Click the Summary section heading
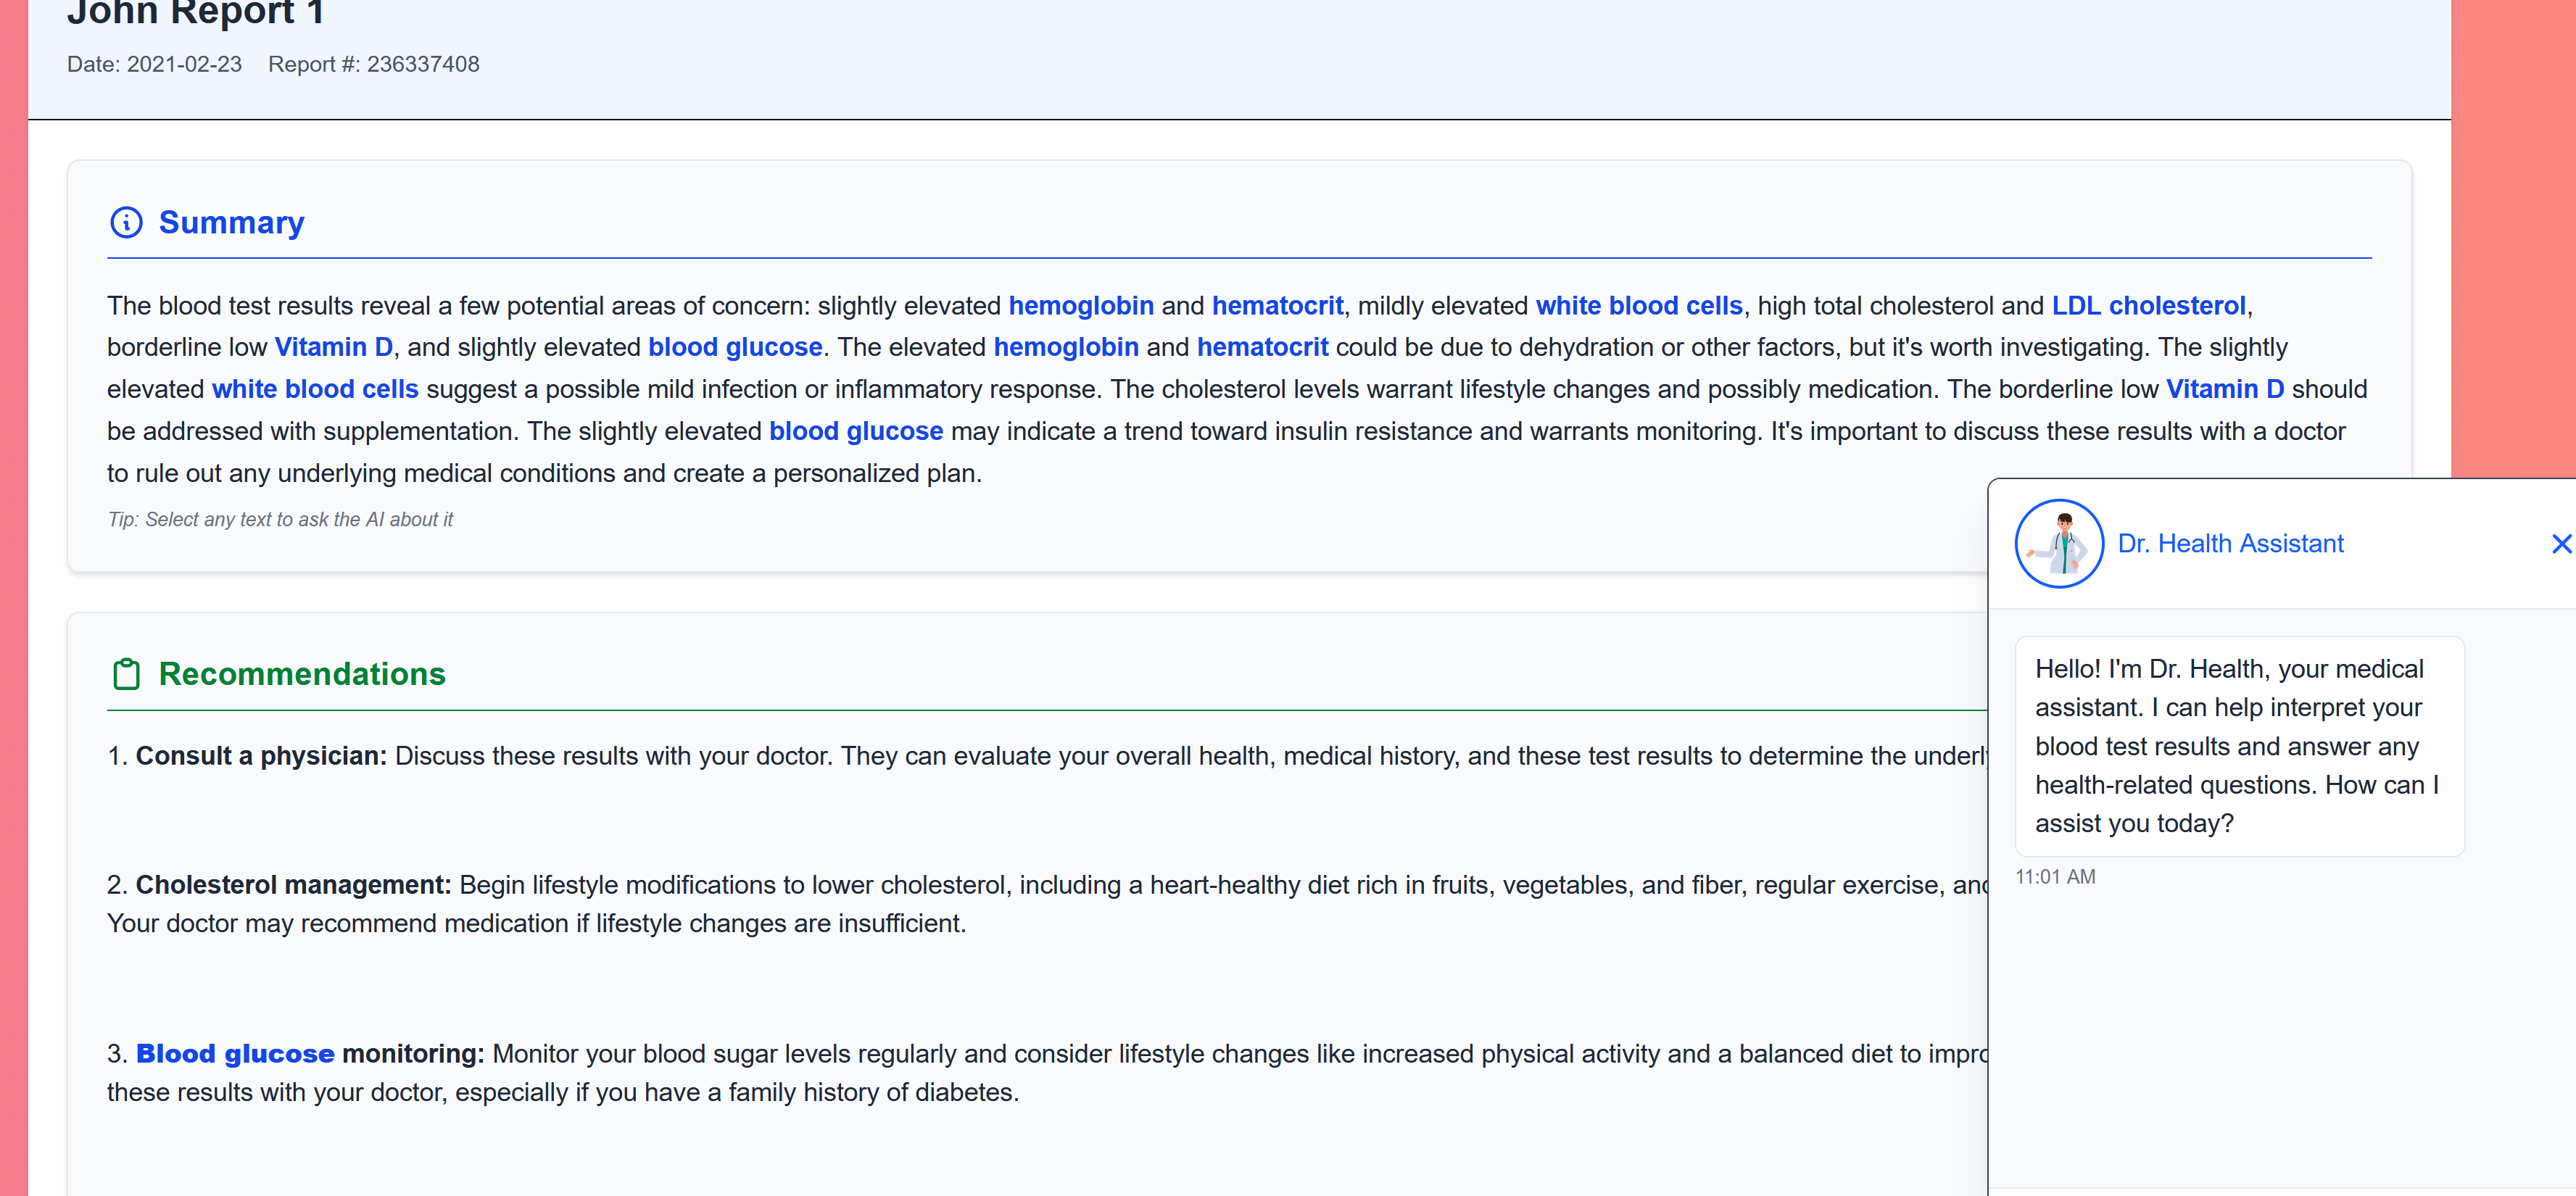Screen dimensions: 2576x1196 coord(231,222)
